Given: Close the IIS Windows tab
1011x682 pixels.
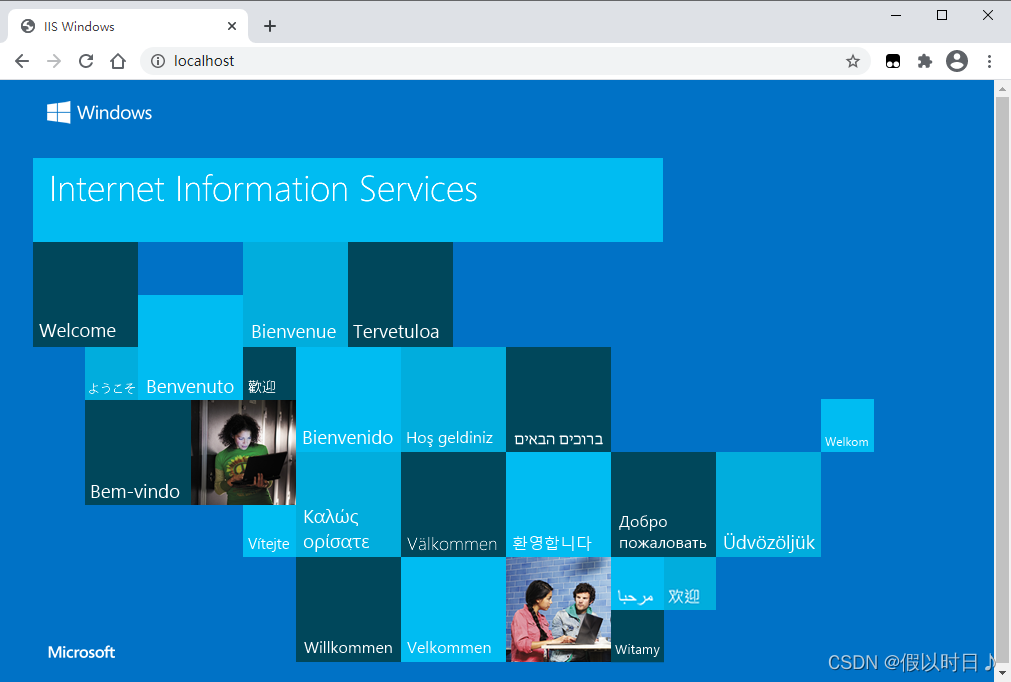Looking at the screenshot, I should click(232, 26).
